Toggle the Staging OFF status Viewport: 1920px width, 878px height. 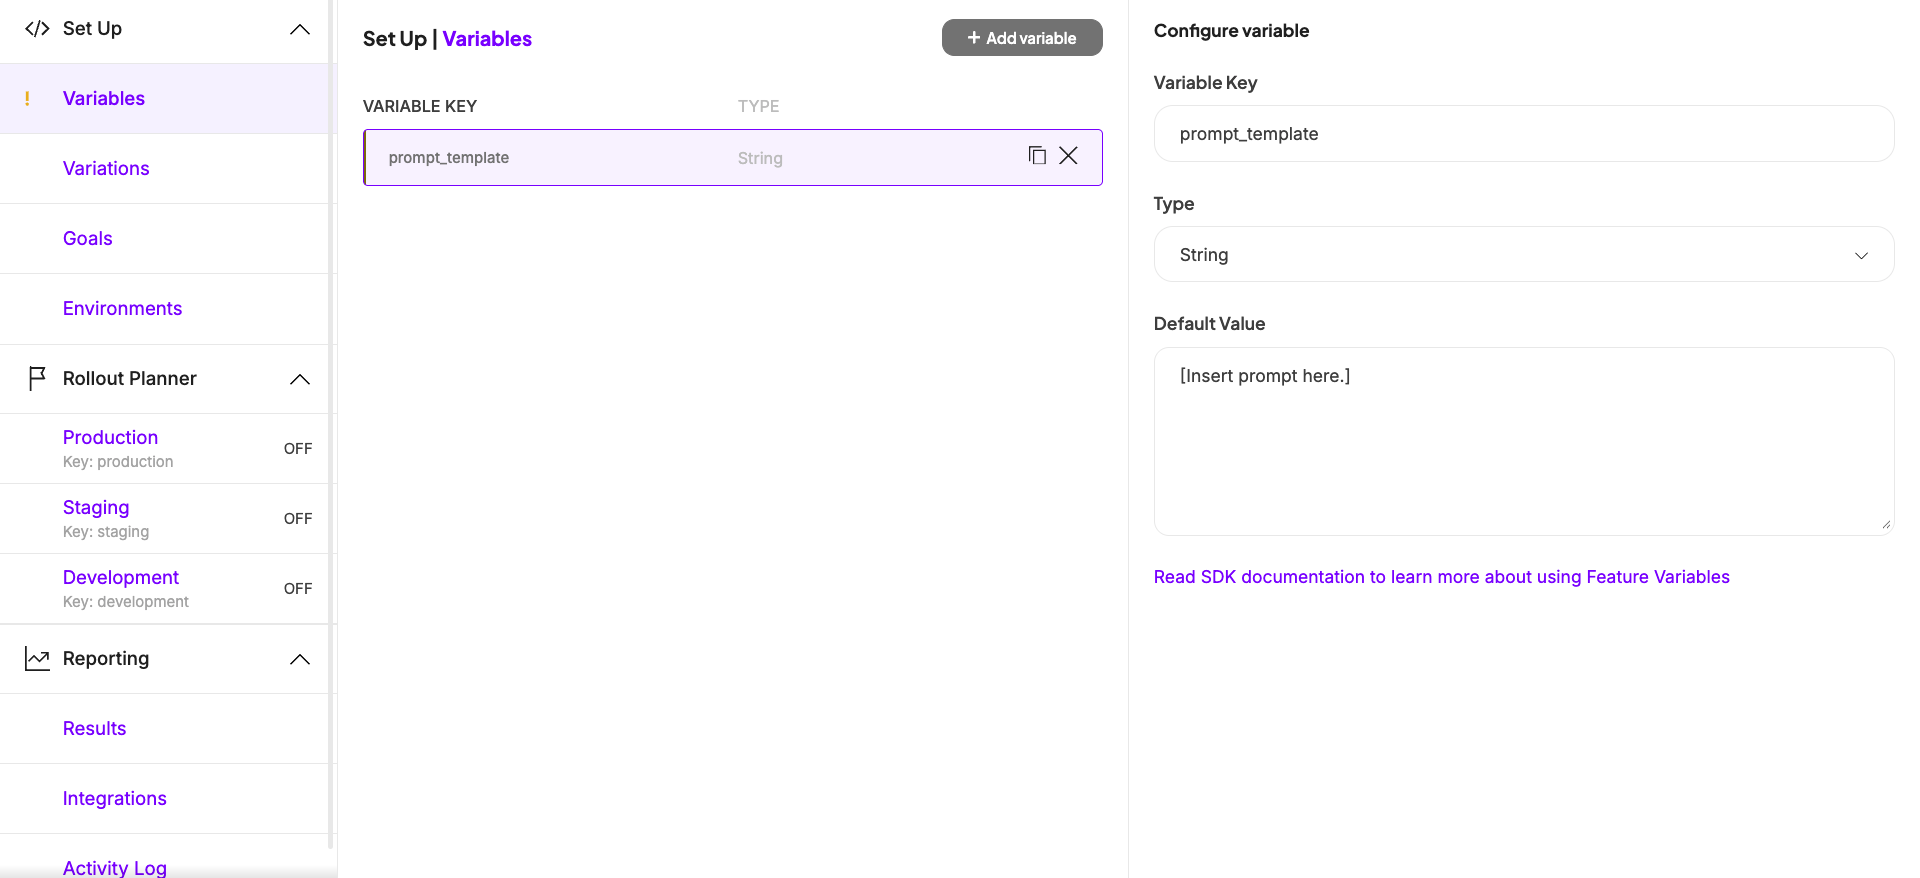298,519
